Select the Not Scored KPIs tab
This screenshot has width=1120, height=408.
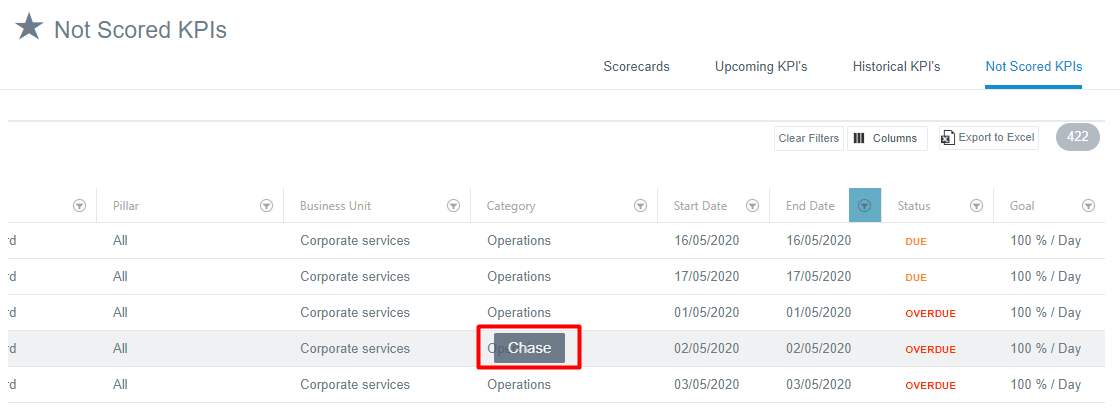click(1033, 67)
